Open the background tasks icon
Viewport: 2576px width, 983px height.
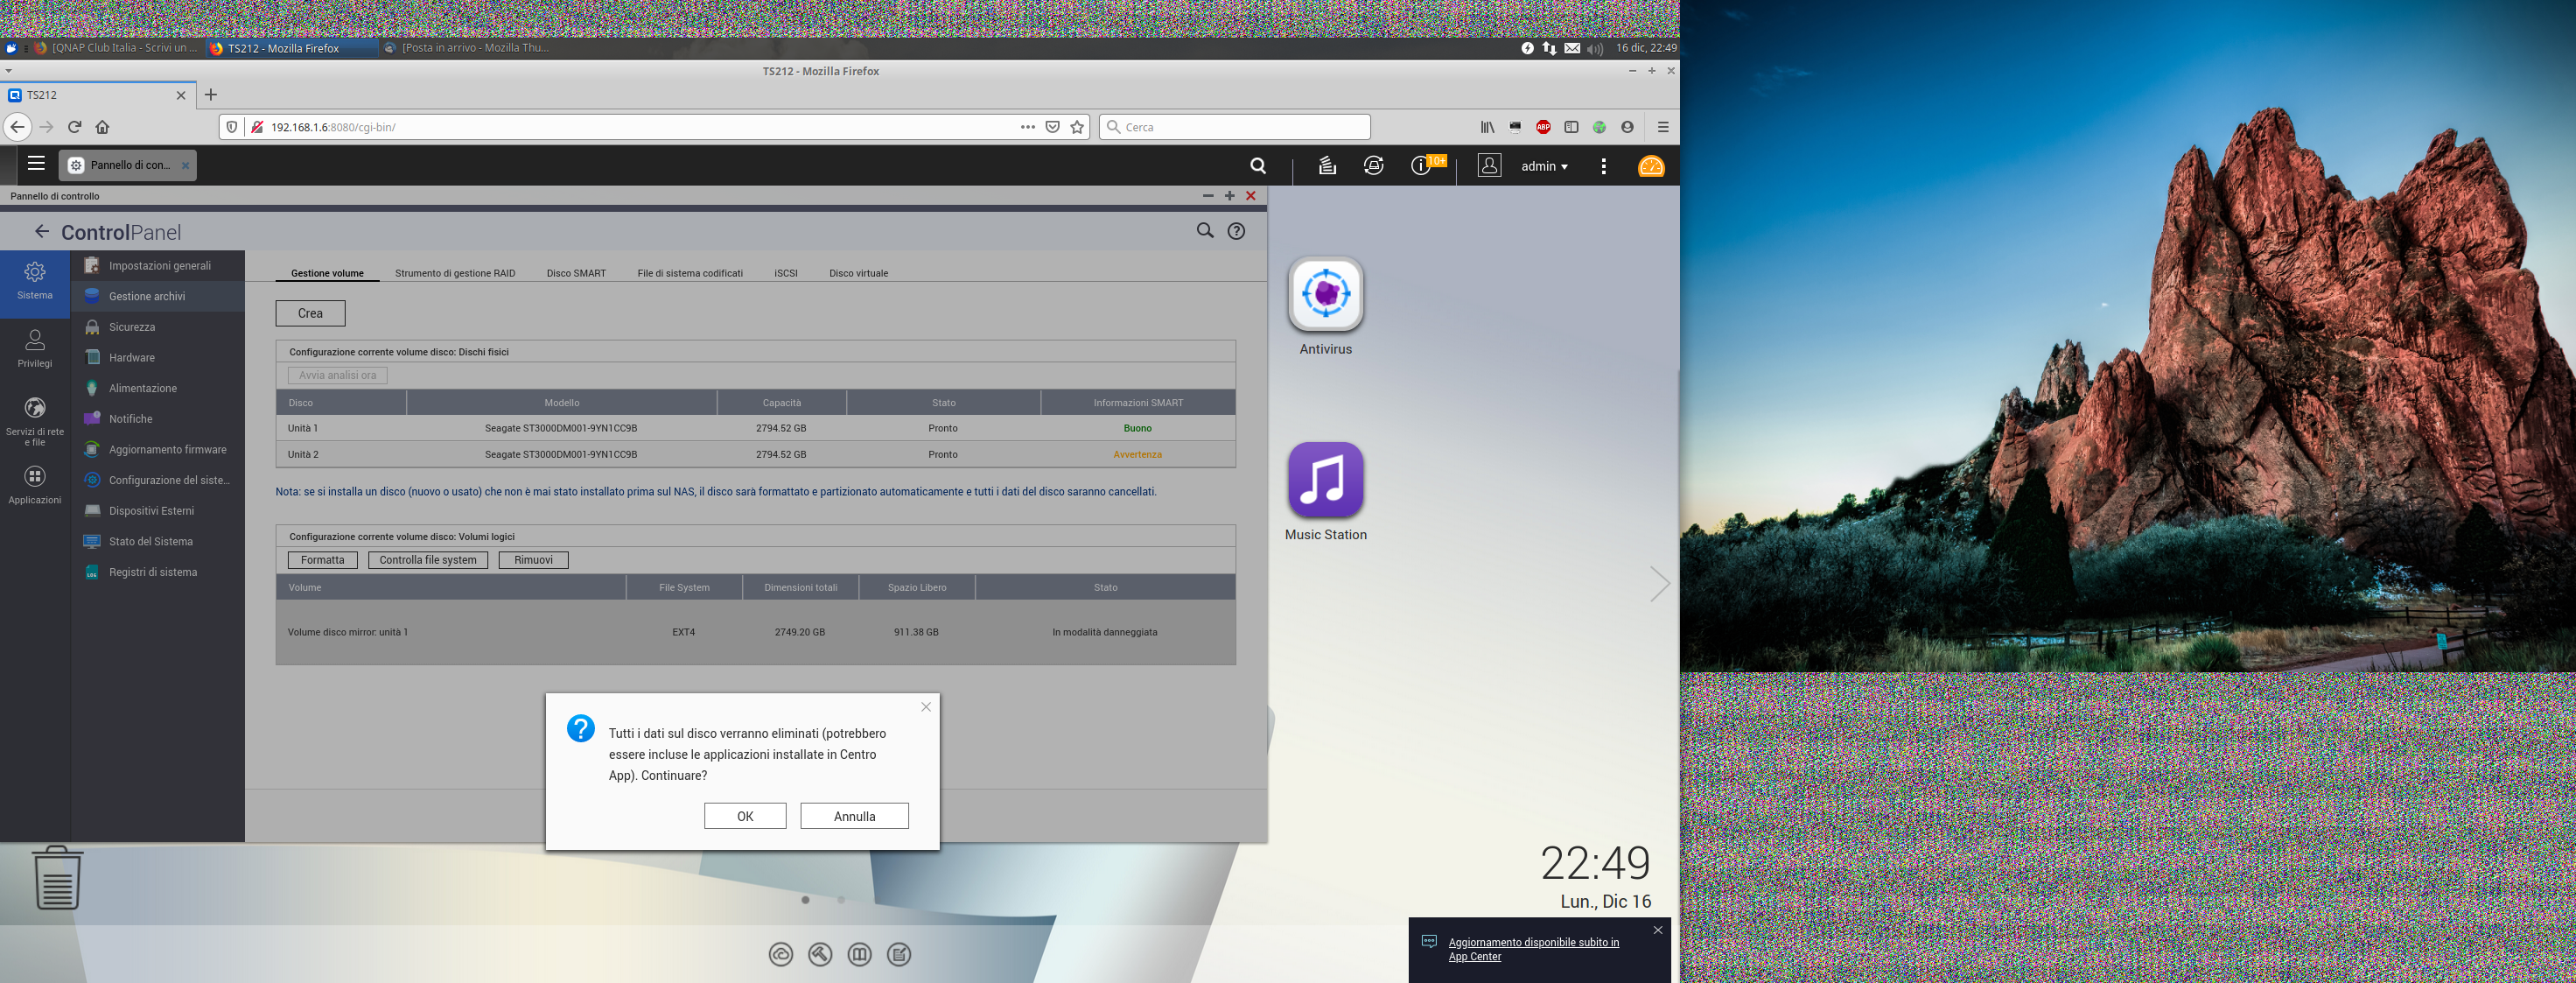click(x=1326, y=166)
